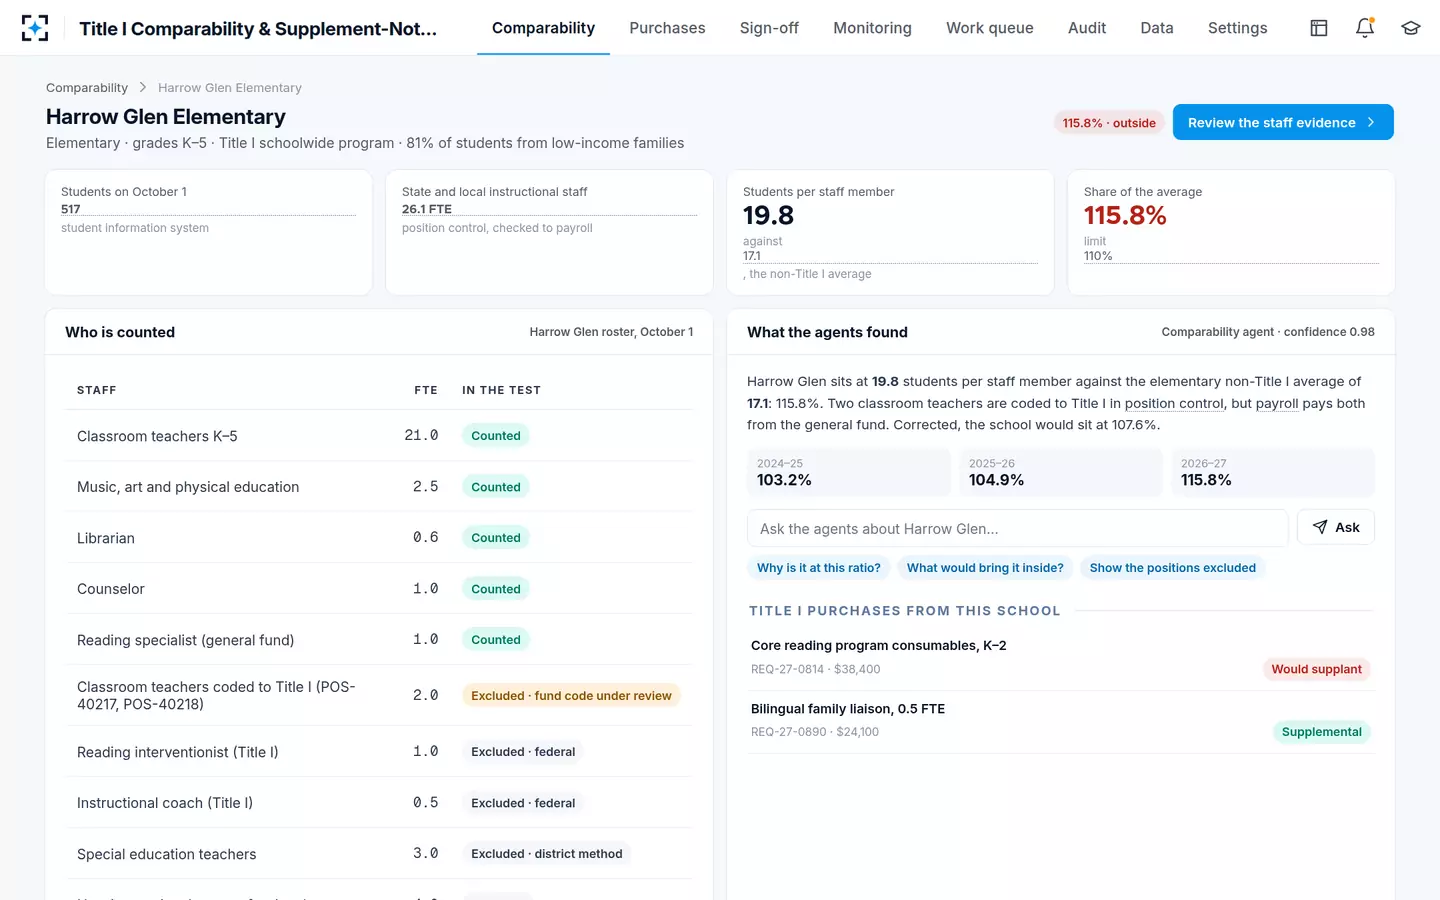
Task: Click the payroll link in summary
Action: [1277, 403]
